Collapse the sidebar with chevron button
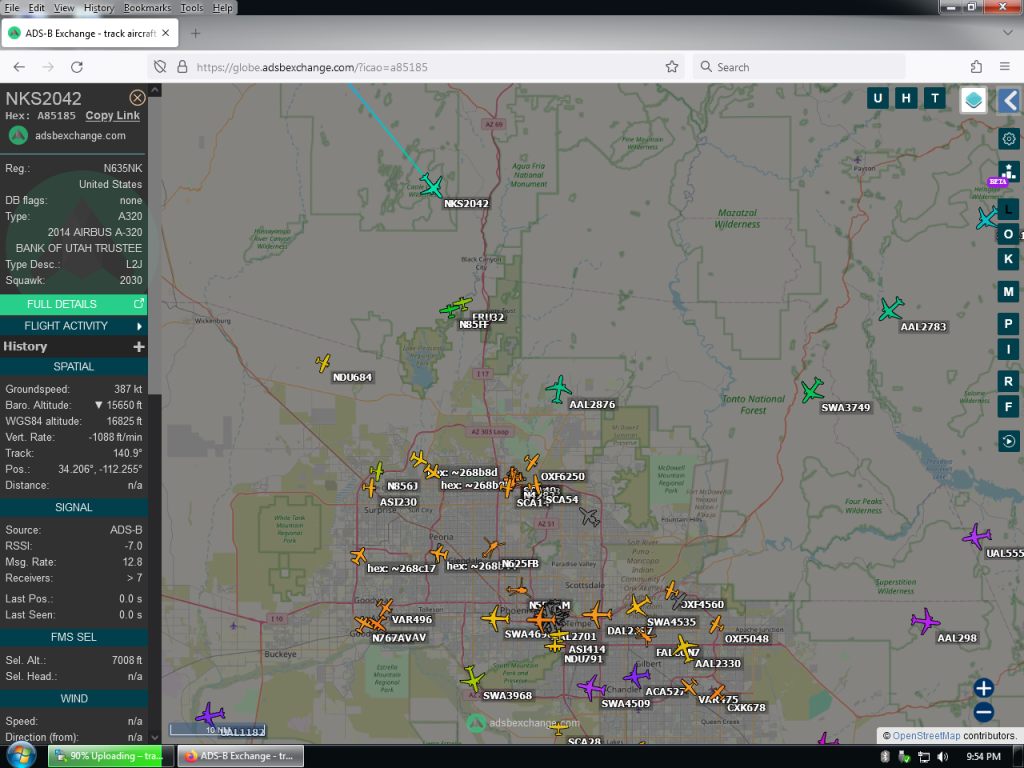 [x=1010, y=101]
